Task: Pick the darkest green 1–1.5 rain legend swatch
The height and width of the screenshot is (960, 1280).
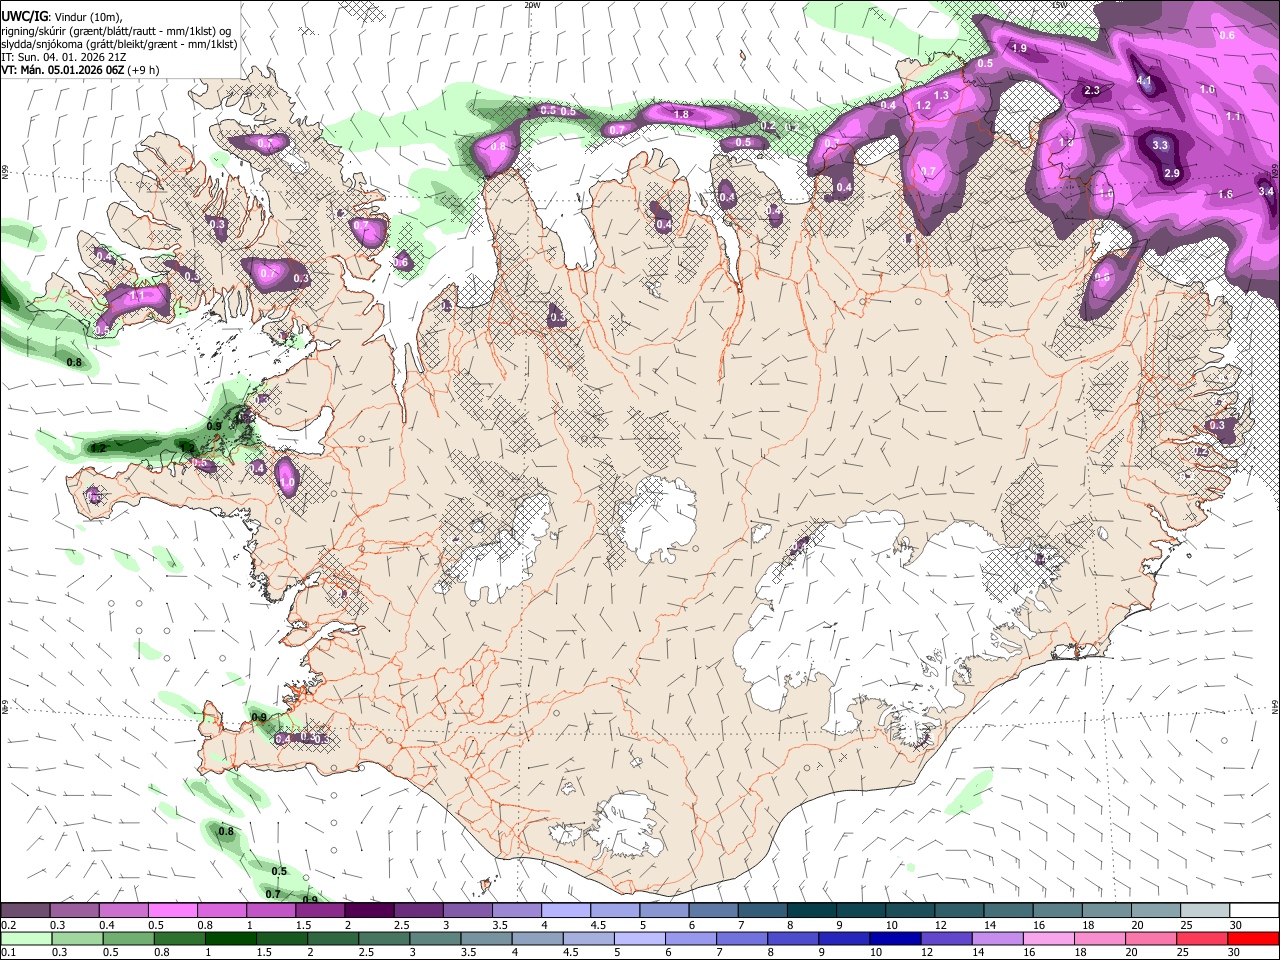Action: (230, 939)
